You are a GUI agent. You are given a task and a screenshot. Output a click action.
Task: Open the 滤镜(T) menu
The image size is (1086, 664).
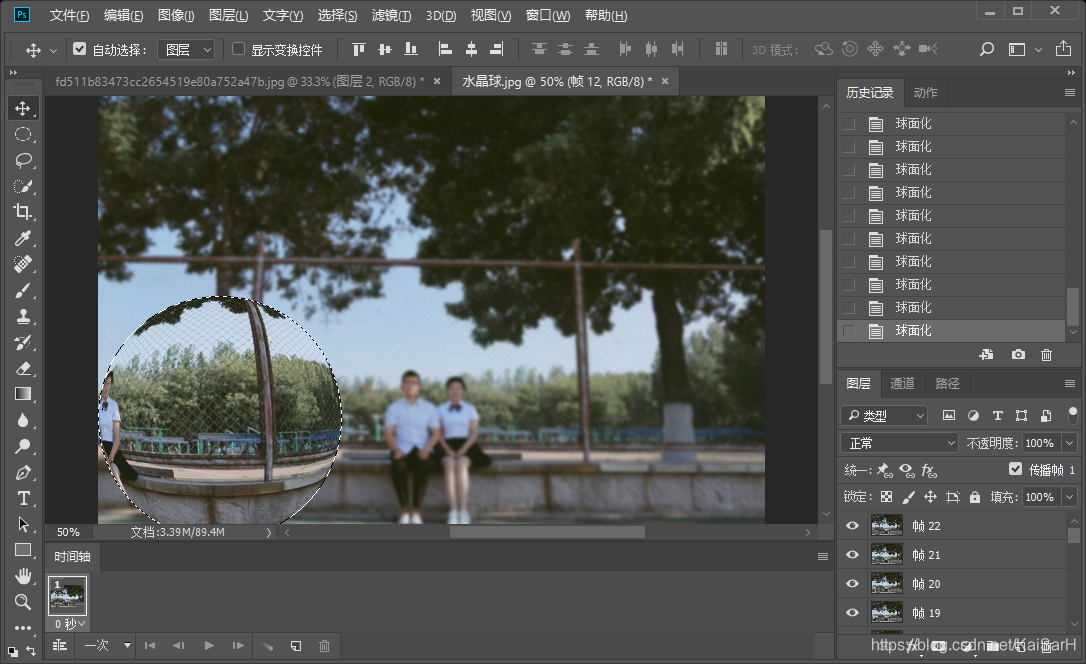pyautogui.click(x=391, y=15)
